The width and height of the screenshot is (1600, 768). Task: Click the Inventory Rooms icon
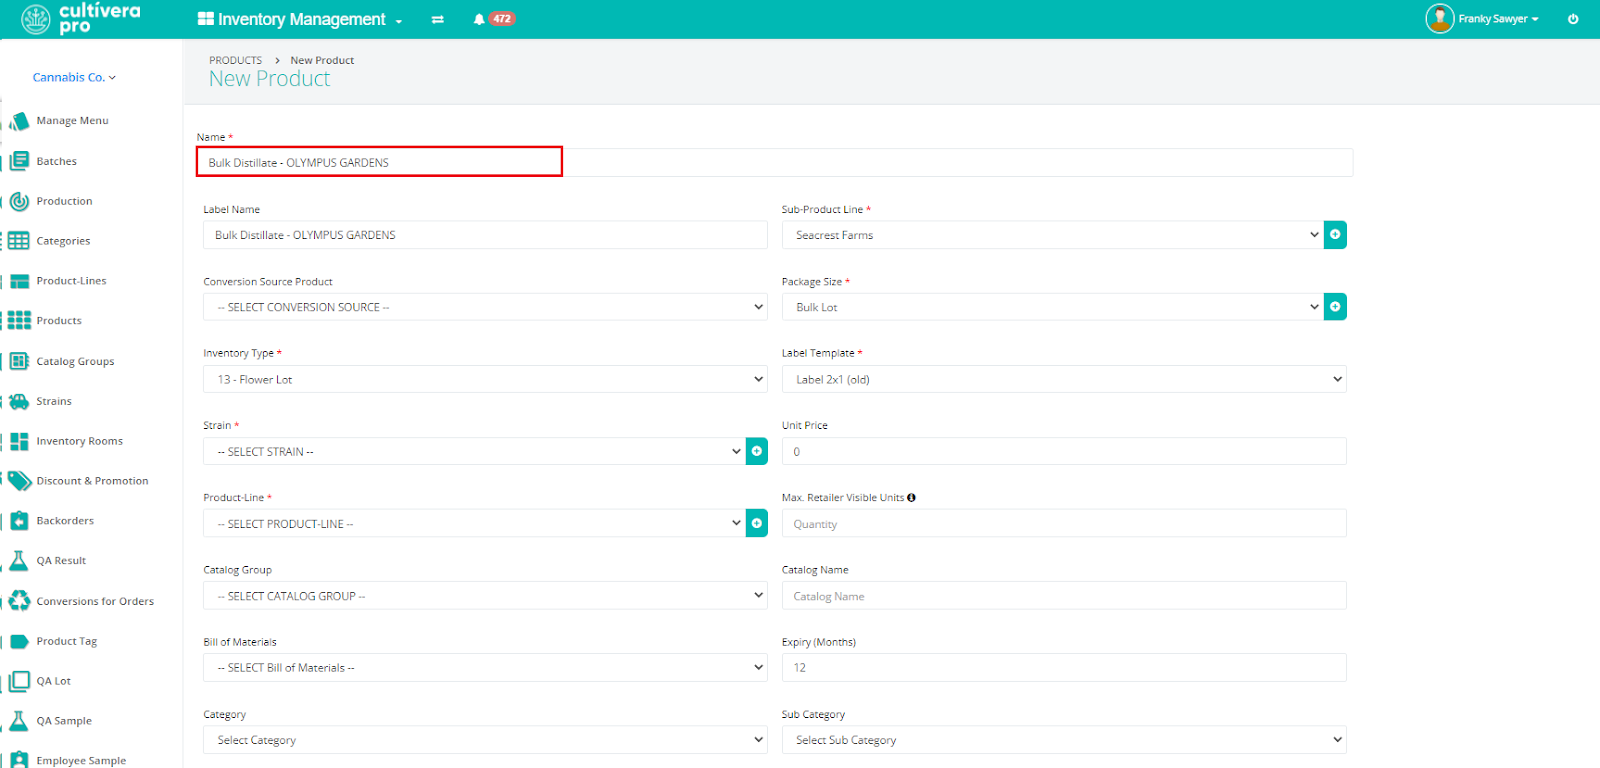tap(19, 441)
